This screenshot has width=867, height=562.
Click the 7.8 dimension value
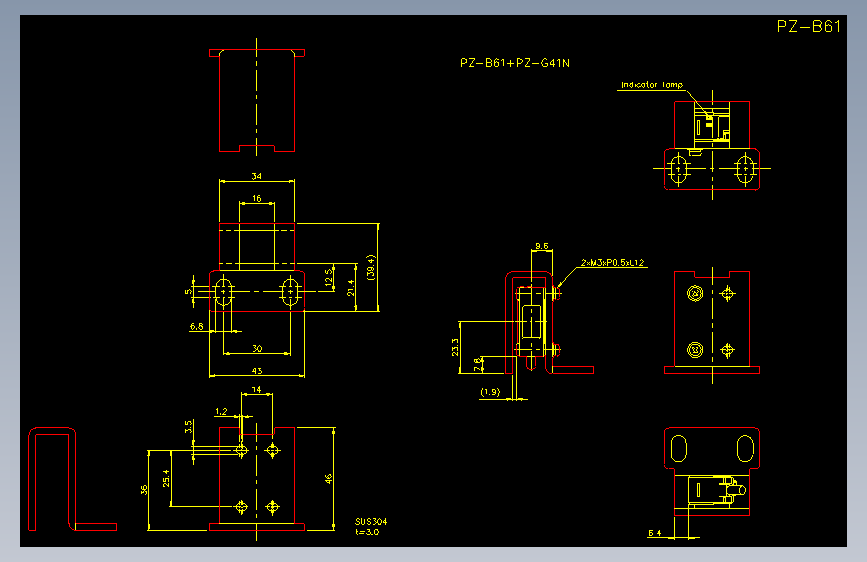tap(478, 364)
